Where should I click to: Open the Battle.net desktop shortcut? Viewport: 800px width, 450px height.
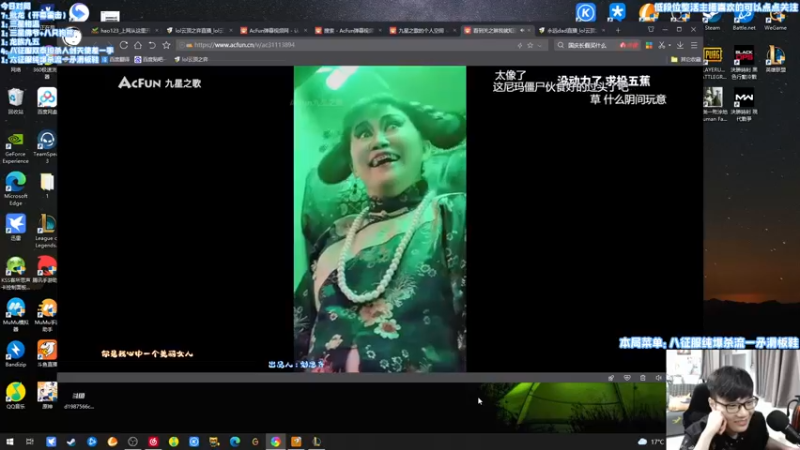pos(744,19)
